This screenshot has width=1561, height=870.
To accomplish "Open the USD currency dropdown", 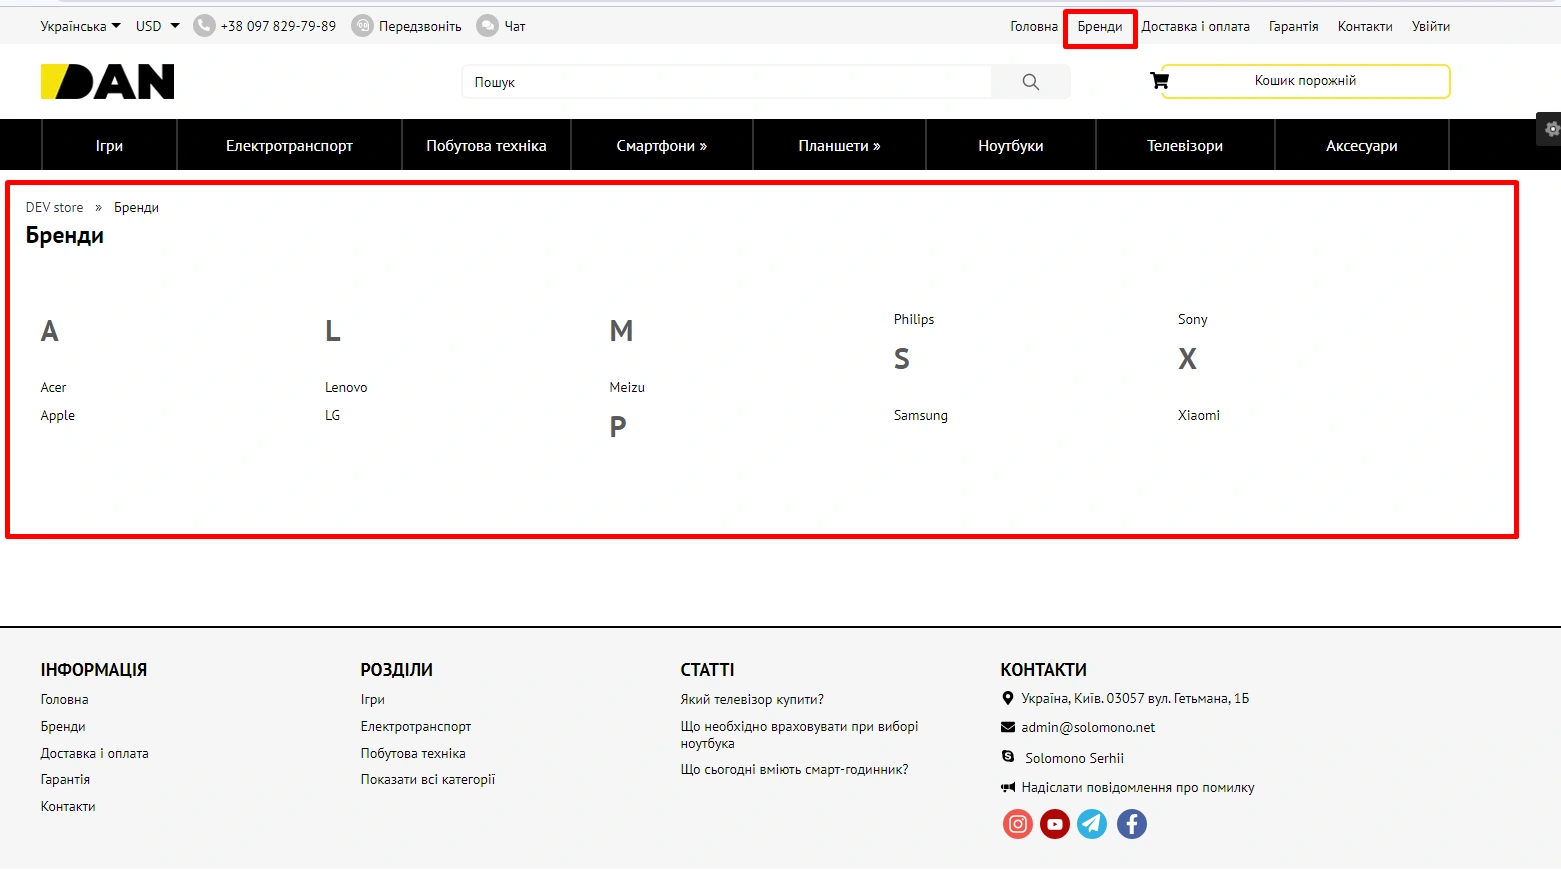I will point(157,26).
